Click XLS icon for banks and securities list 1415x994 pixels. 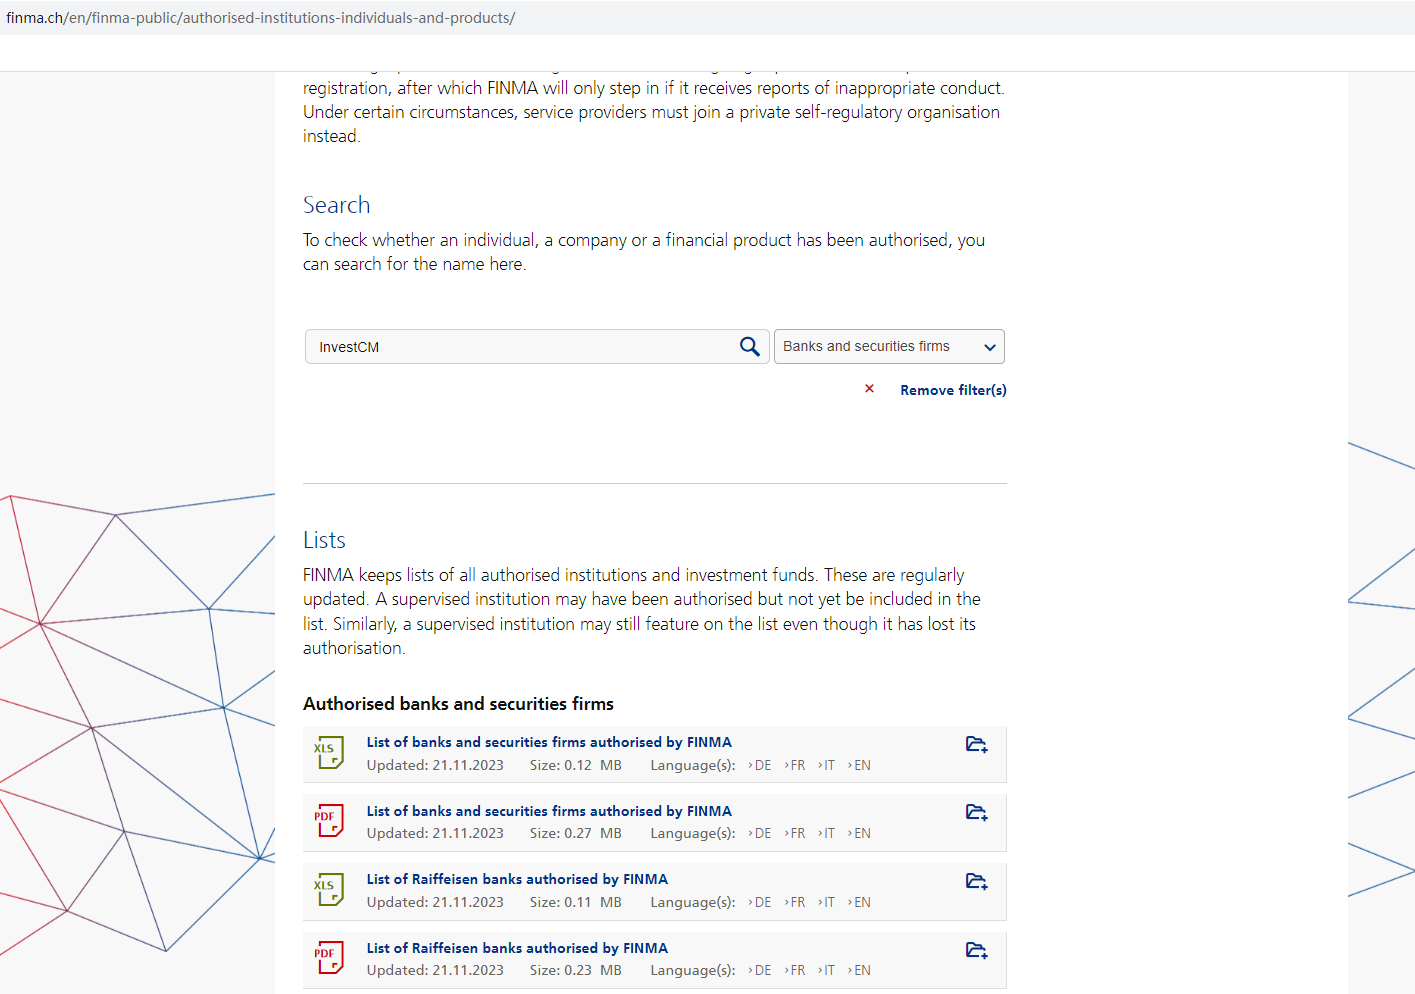(x=328, y=753)
